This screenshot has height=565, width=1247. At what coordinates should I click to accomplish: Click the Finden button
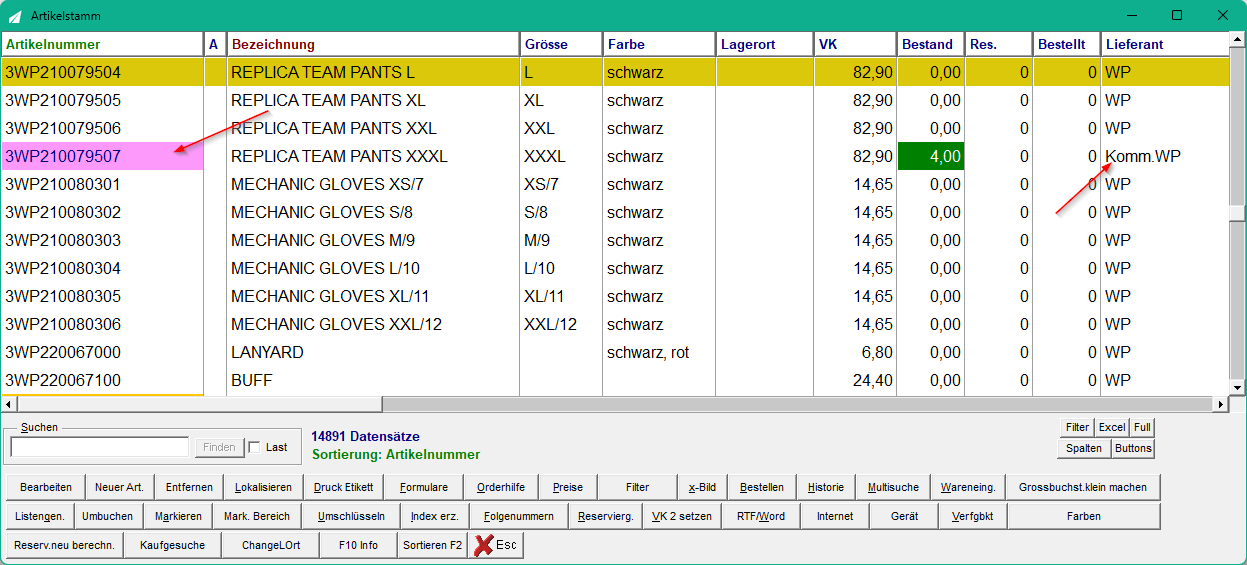pyautogui.click(x=219, y=447)
